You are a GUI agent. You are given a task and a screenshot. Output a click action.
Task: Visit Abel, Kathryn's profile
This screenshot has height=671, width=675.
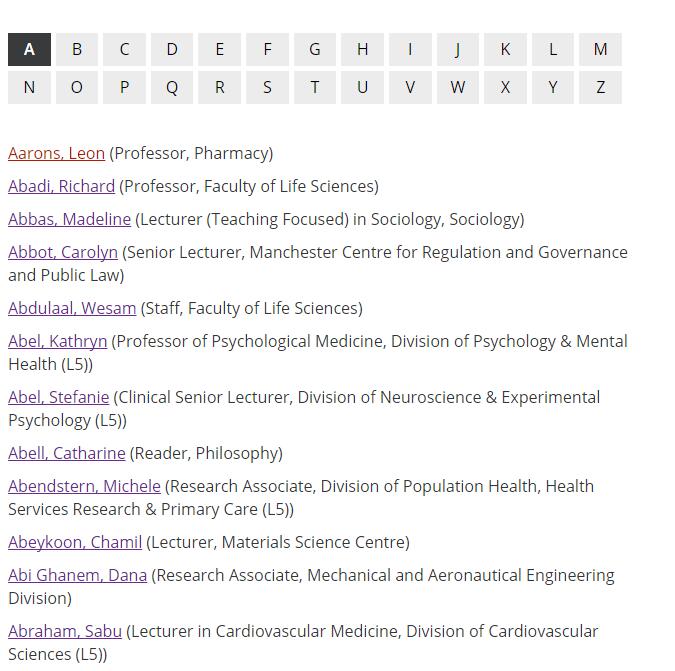pyautogui.click(x=57, y=341)
